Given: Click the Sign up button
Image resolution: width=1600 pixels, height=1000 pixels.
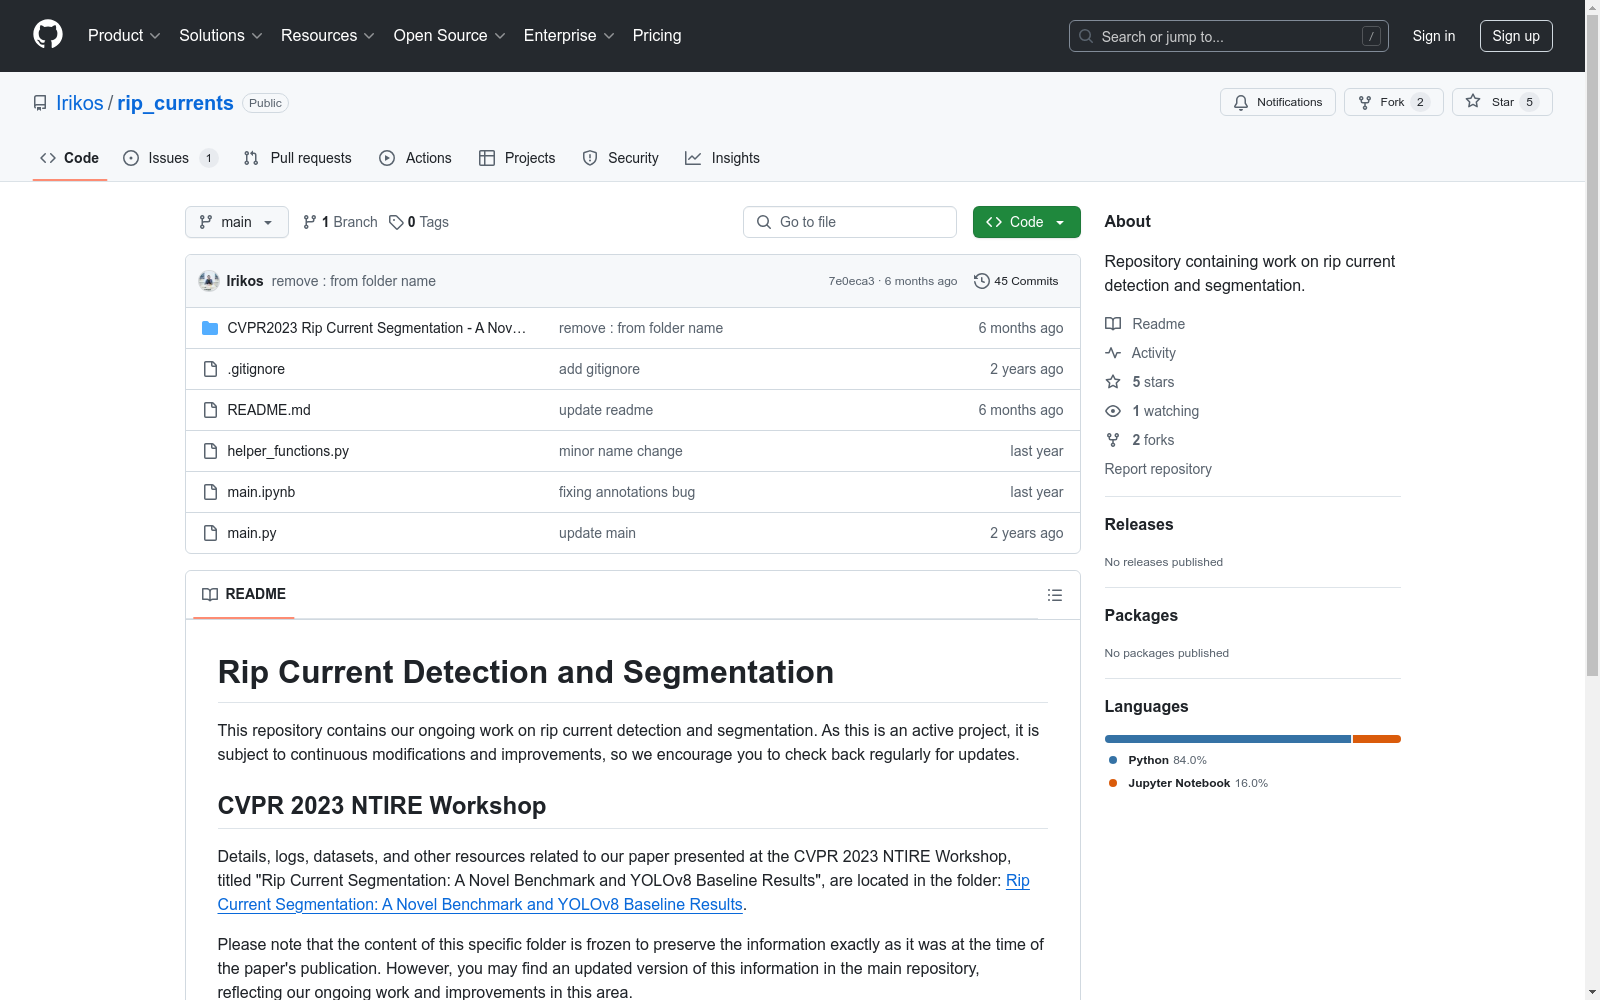Looking at the screenshot, I should 1516,36.
